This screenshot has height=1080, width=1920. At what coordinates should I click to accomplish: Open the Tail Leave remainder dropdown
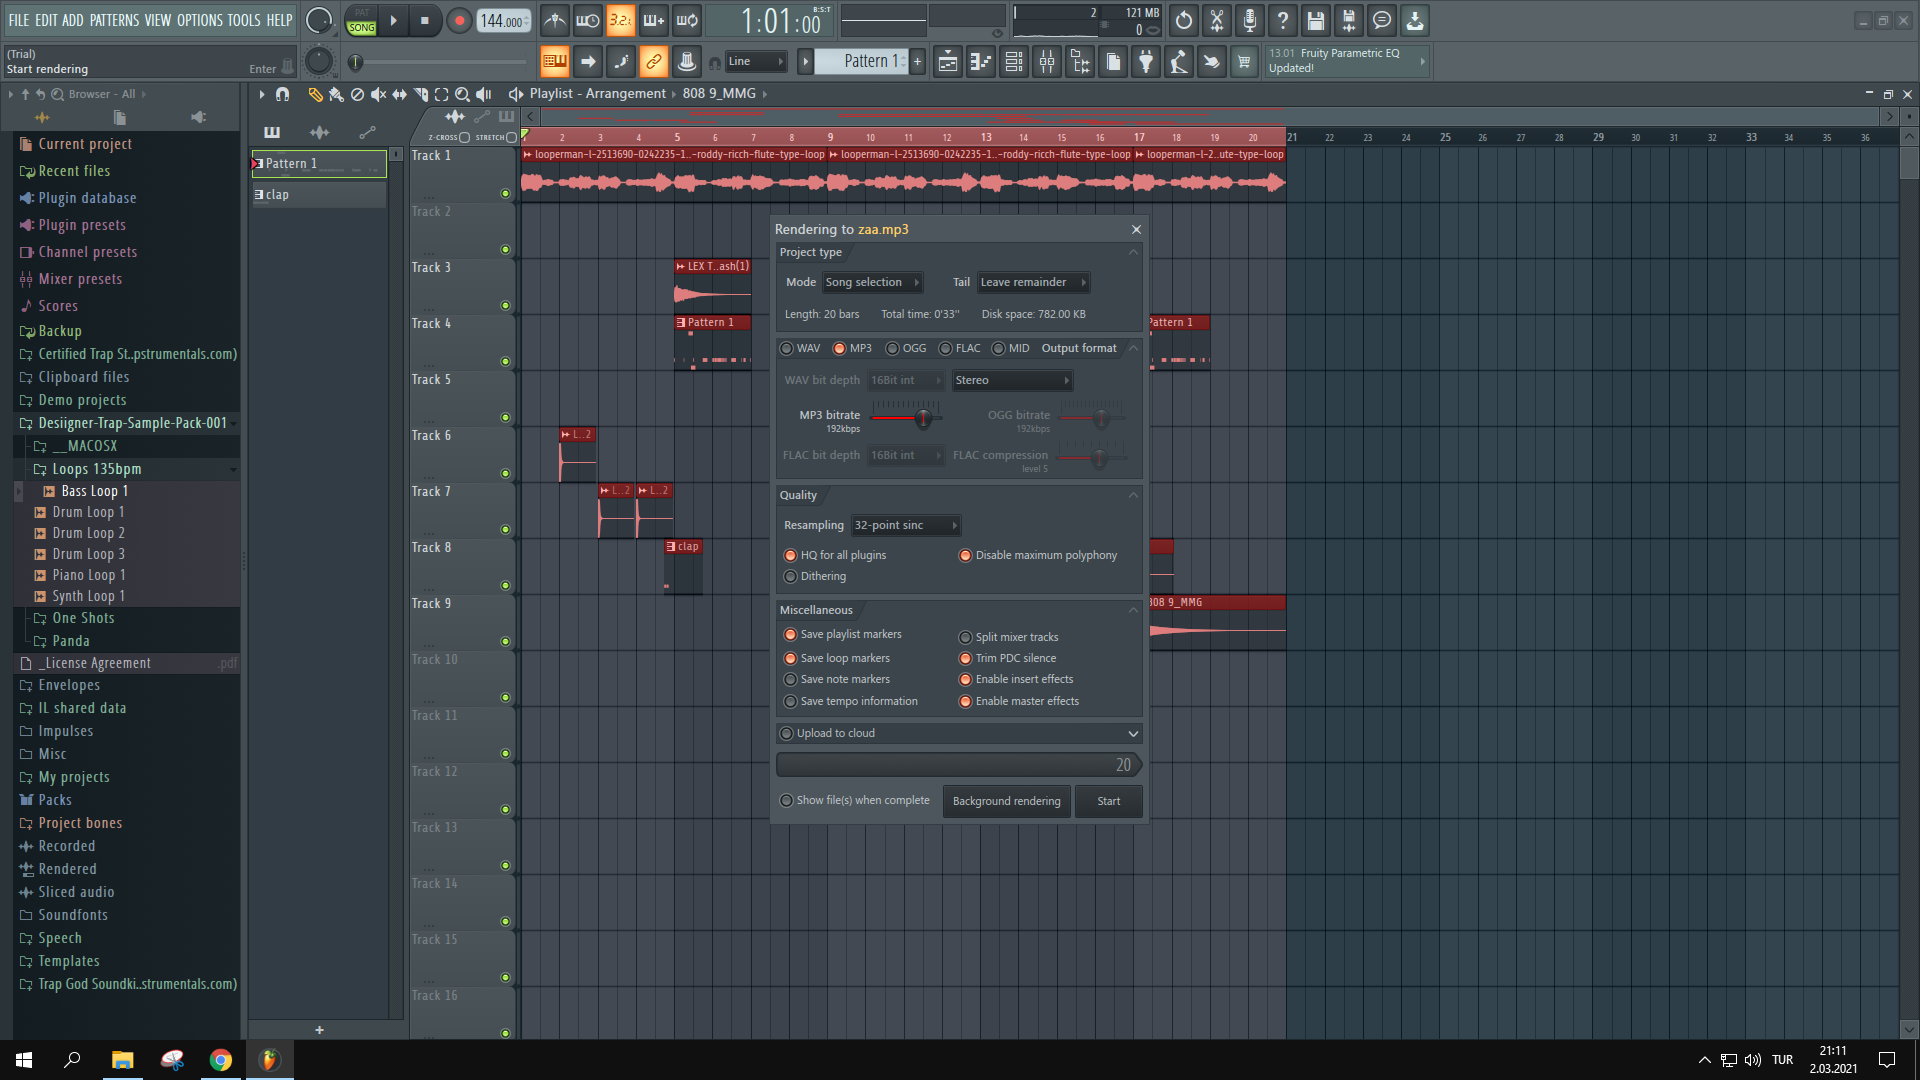1033,283
